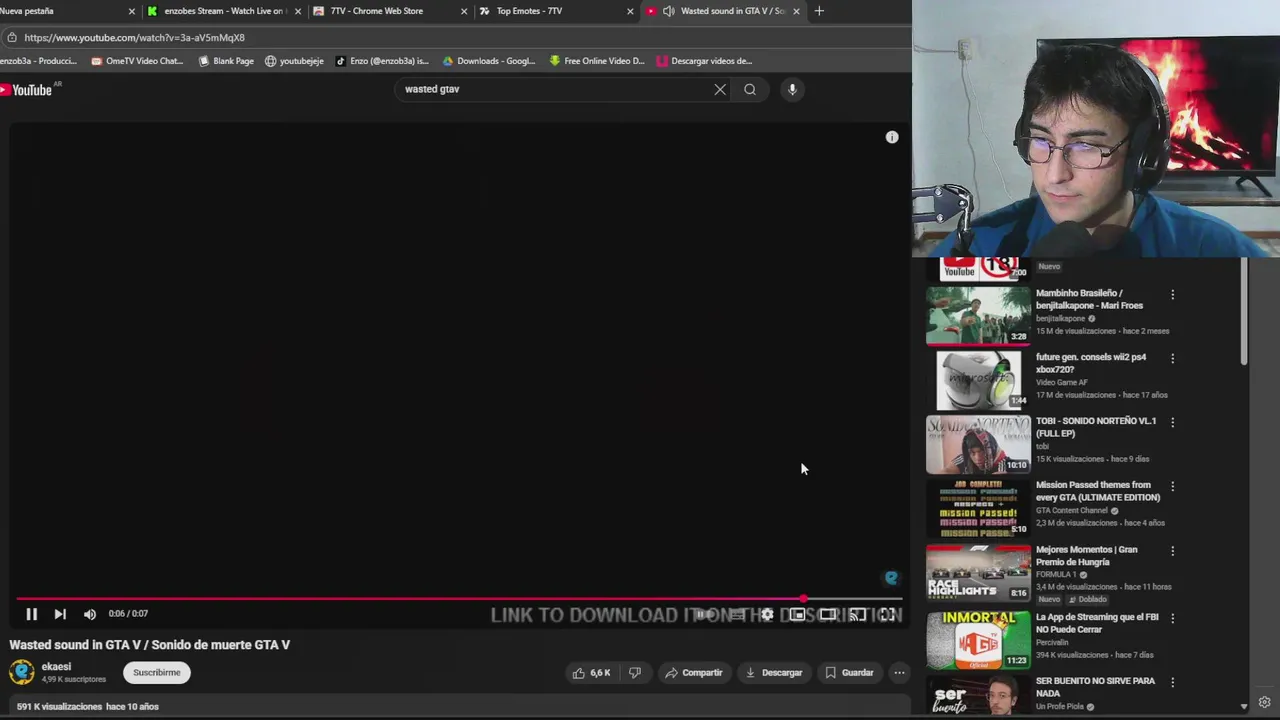1280x720 pixels.
Task: Open options menu for SER BUENITO video
Action: point(1173,682)
